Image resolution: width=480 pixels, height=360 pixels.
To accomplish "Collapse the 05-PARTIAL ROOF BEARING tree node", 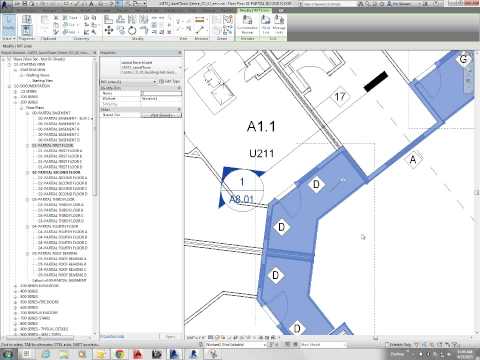I will [28, 253].
